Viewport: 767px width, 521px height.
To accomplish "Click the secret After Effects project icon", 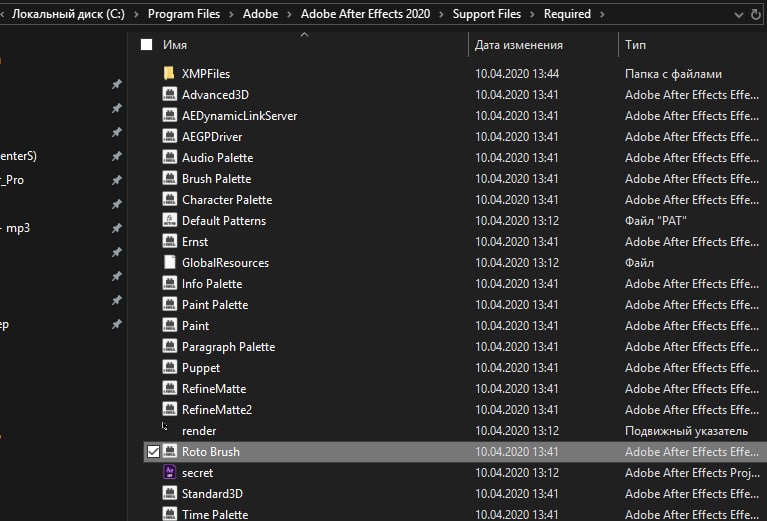I will [169, 472].
